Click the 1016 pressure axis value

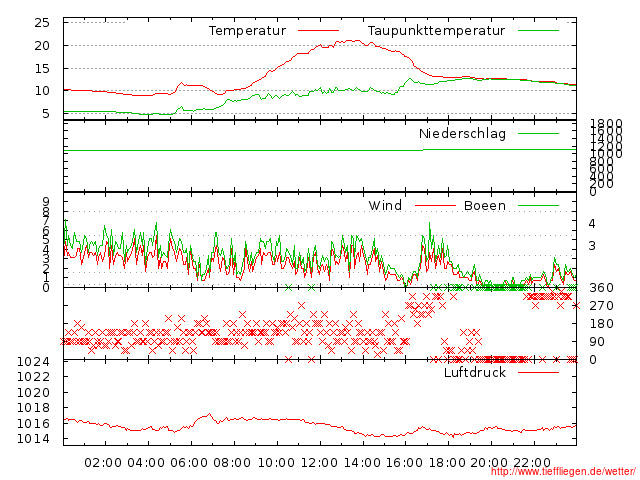(33, 424)
